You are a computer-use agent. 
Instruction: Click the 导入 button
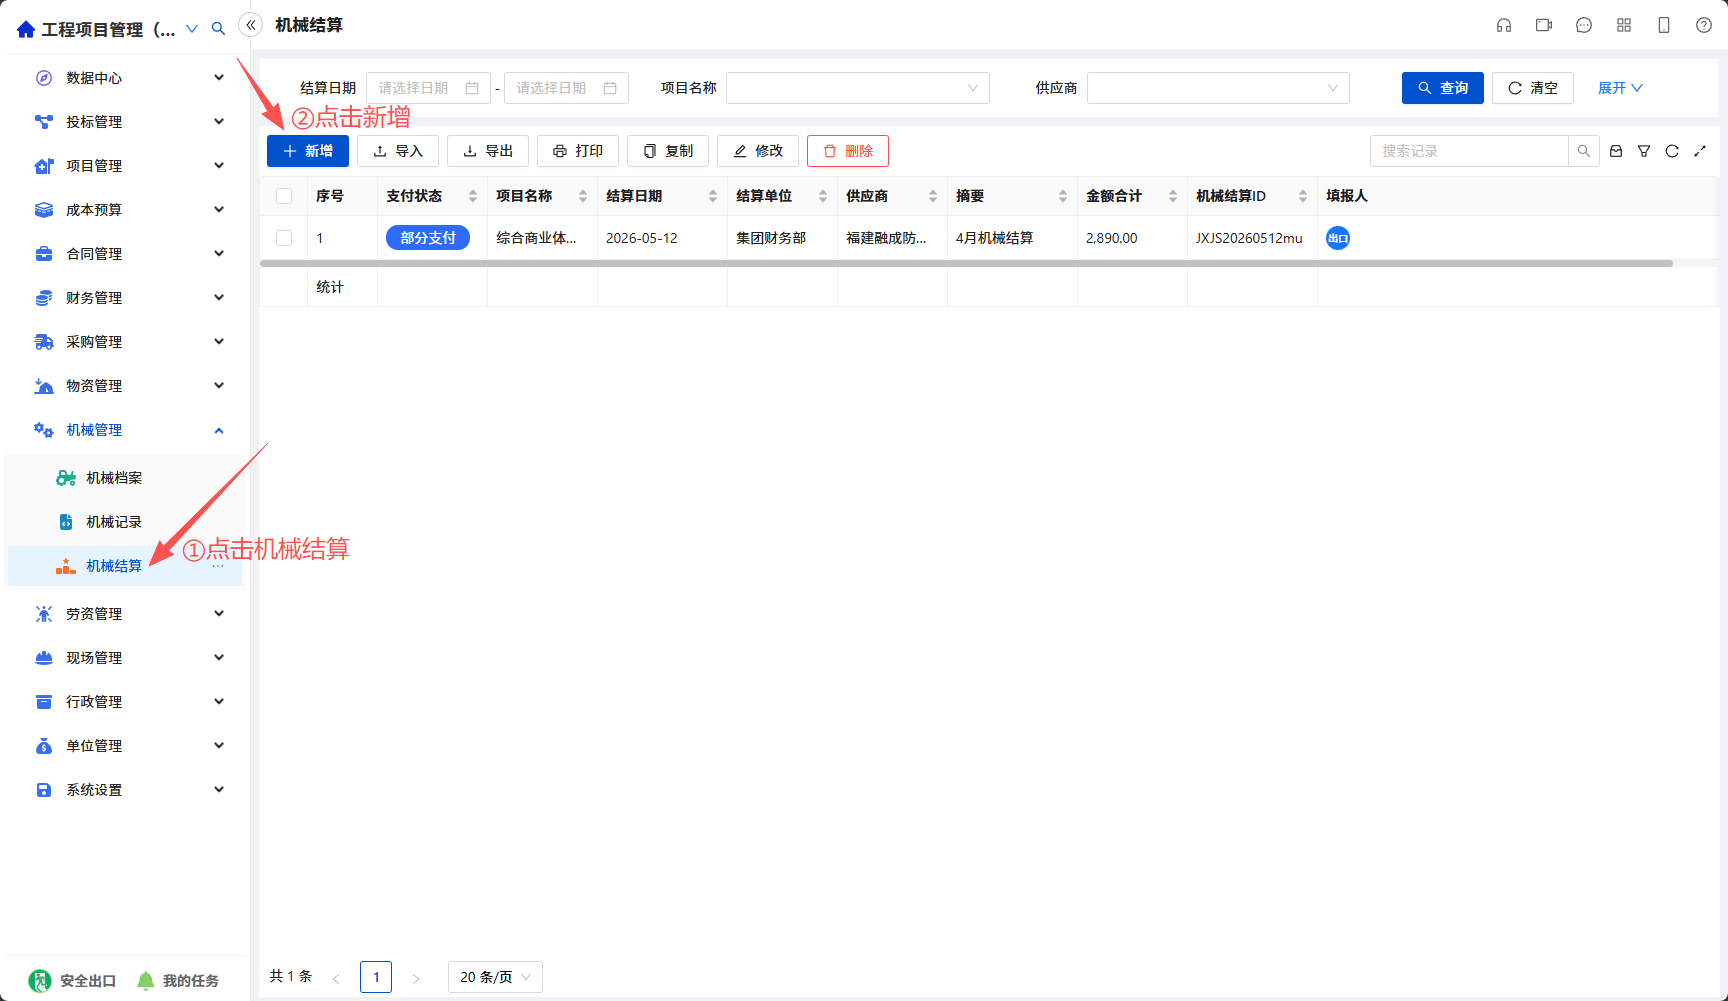pos(398,151)
